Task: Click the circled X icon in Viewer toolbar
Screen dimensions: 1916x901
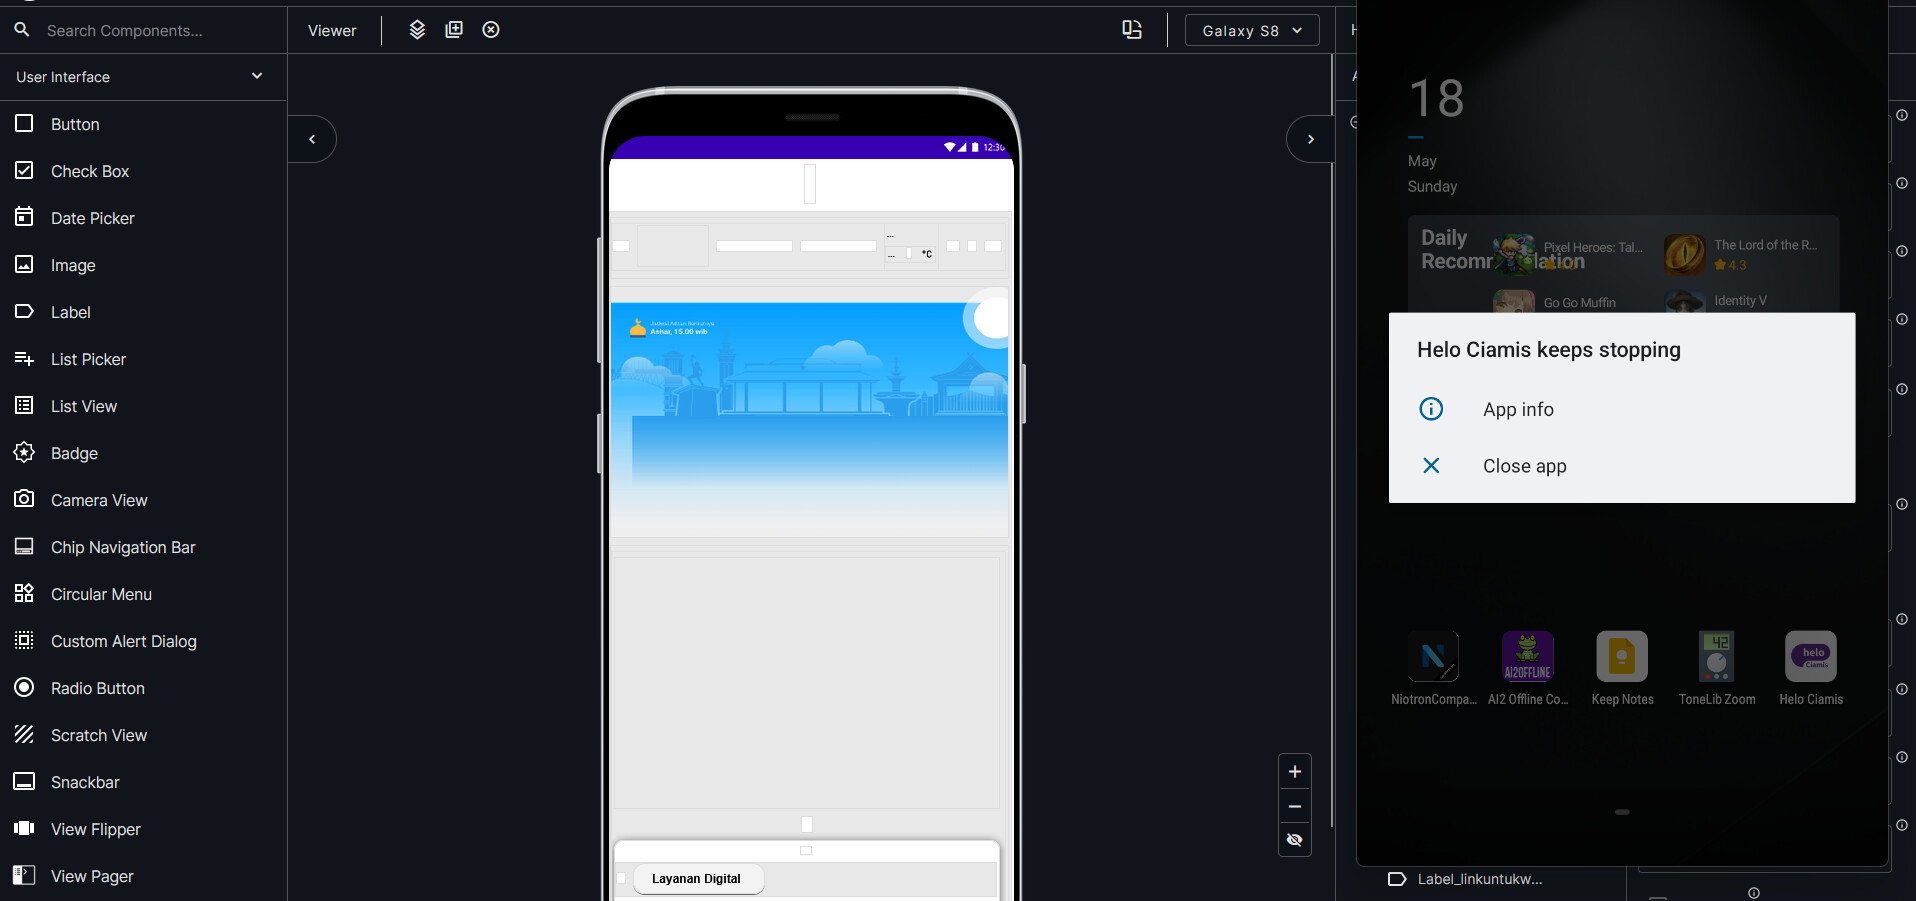Action: coord(491,30)
